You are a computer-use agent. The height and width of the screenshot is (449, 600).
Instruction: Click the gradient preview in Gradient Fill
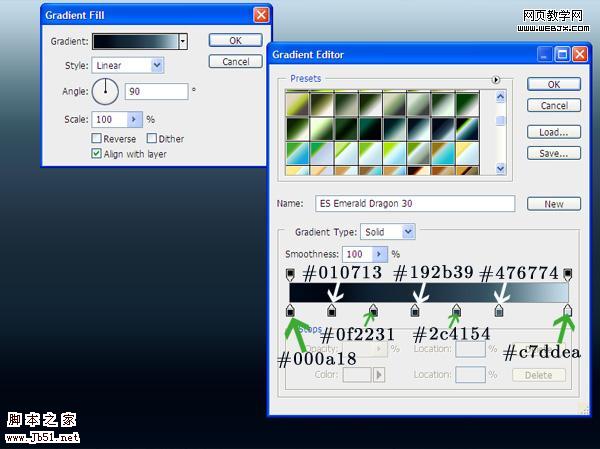pos(135,41)
